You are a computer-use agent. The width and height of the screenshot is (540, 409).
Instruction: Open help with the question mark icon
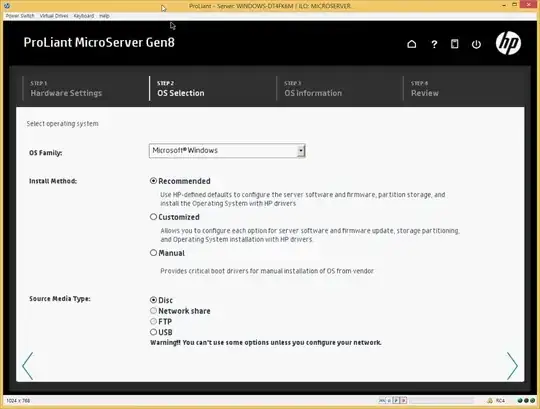tap(434, 44)
